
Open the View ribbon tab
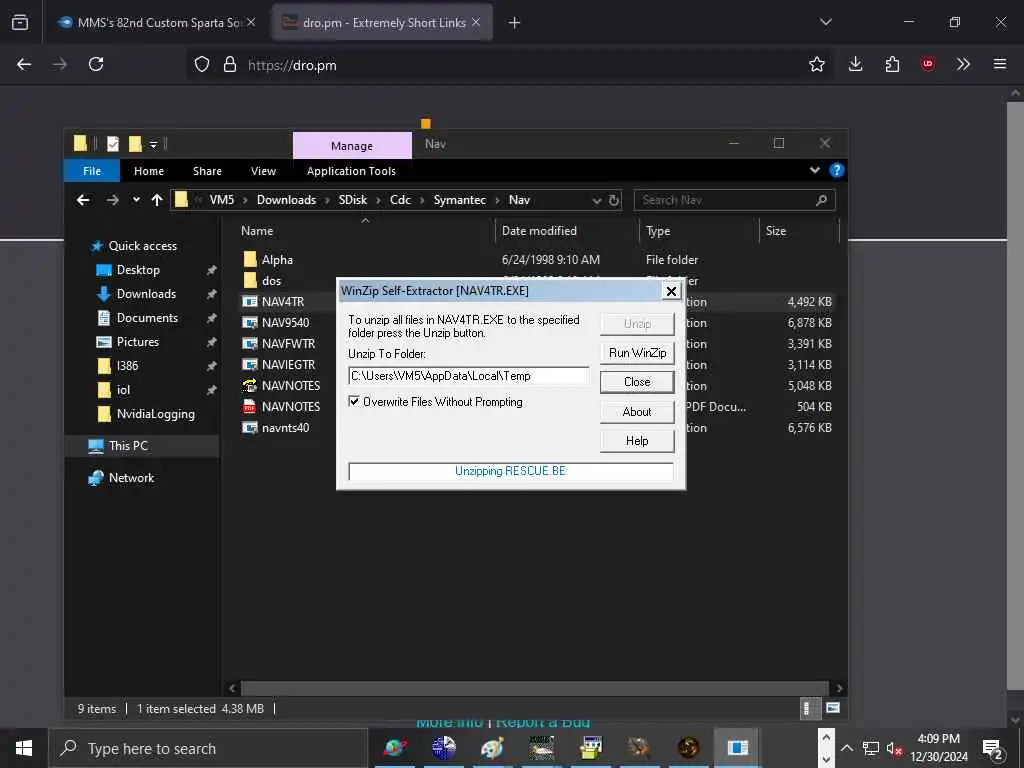pyautogui.click(x=263, y=171)
